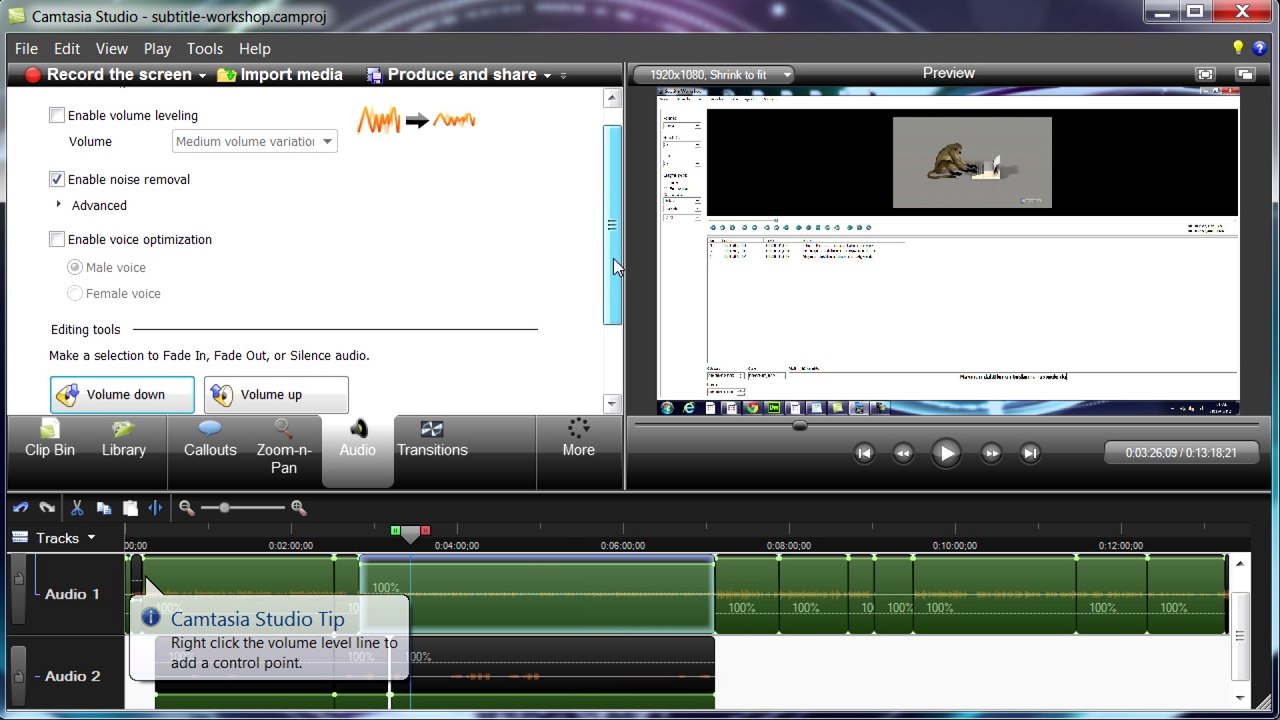Screen dimensions: 1280x720
Task: Open Zoom-n-Pan tab
Action: [x=284, y=448]
